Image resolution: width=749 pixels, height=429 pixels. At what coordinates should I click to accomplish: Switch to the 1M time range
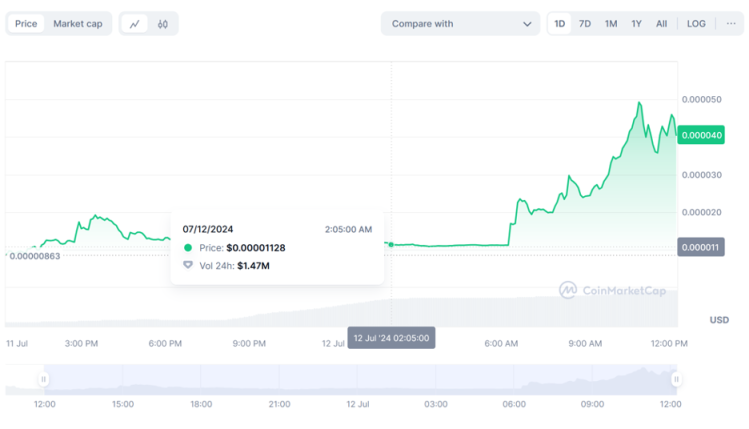tap(611, 24)
